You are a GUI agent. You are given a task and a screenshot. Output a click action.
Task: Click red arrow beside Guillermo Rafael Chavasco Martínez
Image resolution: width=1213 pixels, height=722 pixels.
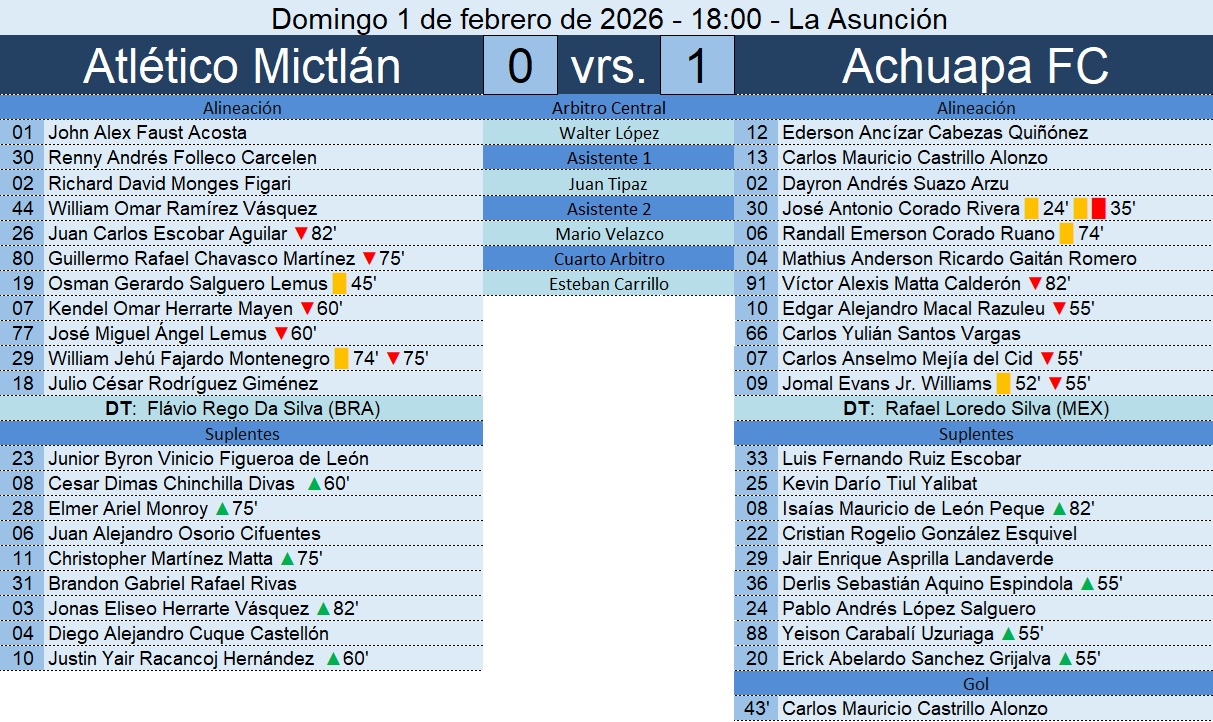point(368,258)
